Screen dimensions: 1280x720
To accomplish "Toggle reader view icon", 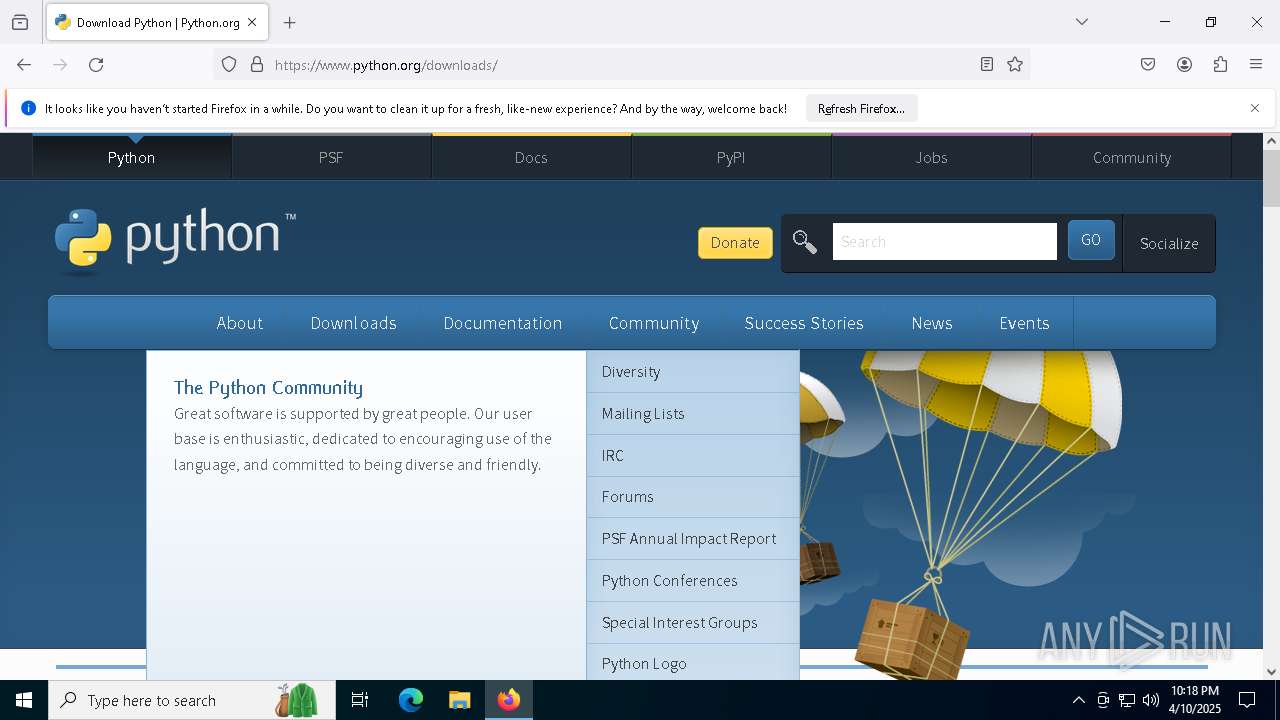I will point(987,65).
